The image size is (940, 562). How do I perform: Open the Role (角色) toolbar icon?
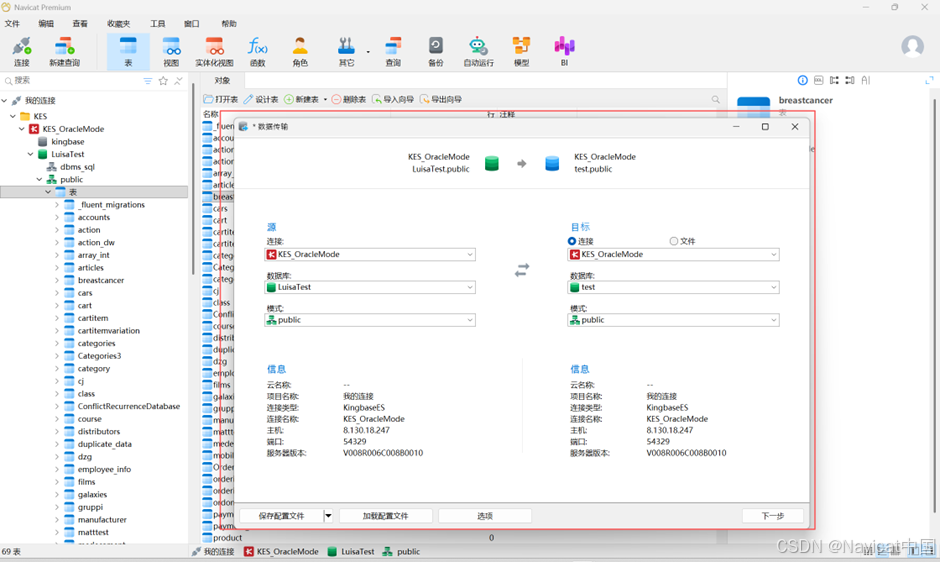coord(300,52)
